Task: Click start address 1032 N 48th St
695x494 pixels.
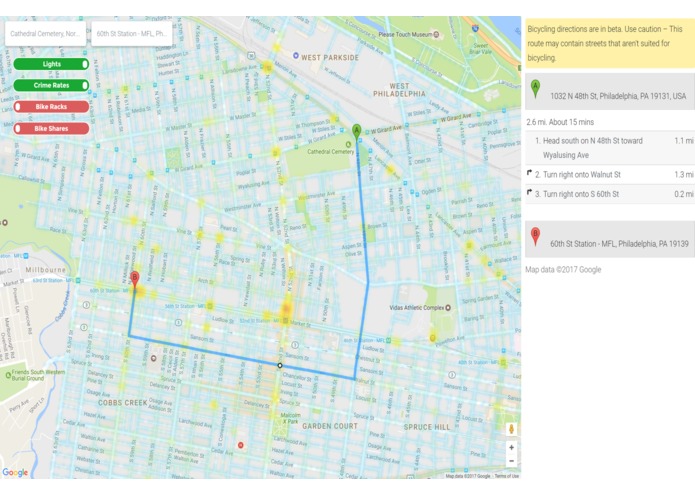Action: (618, 96)
